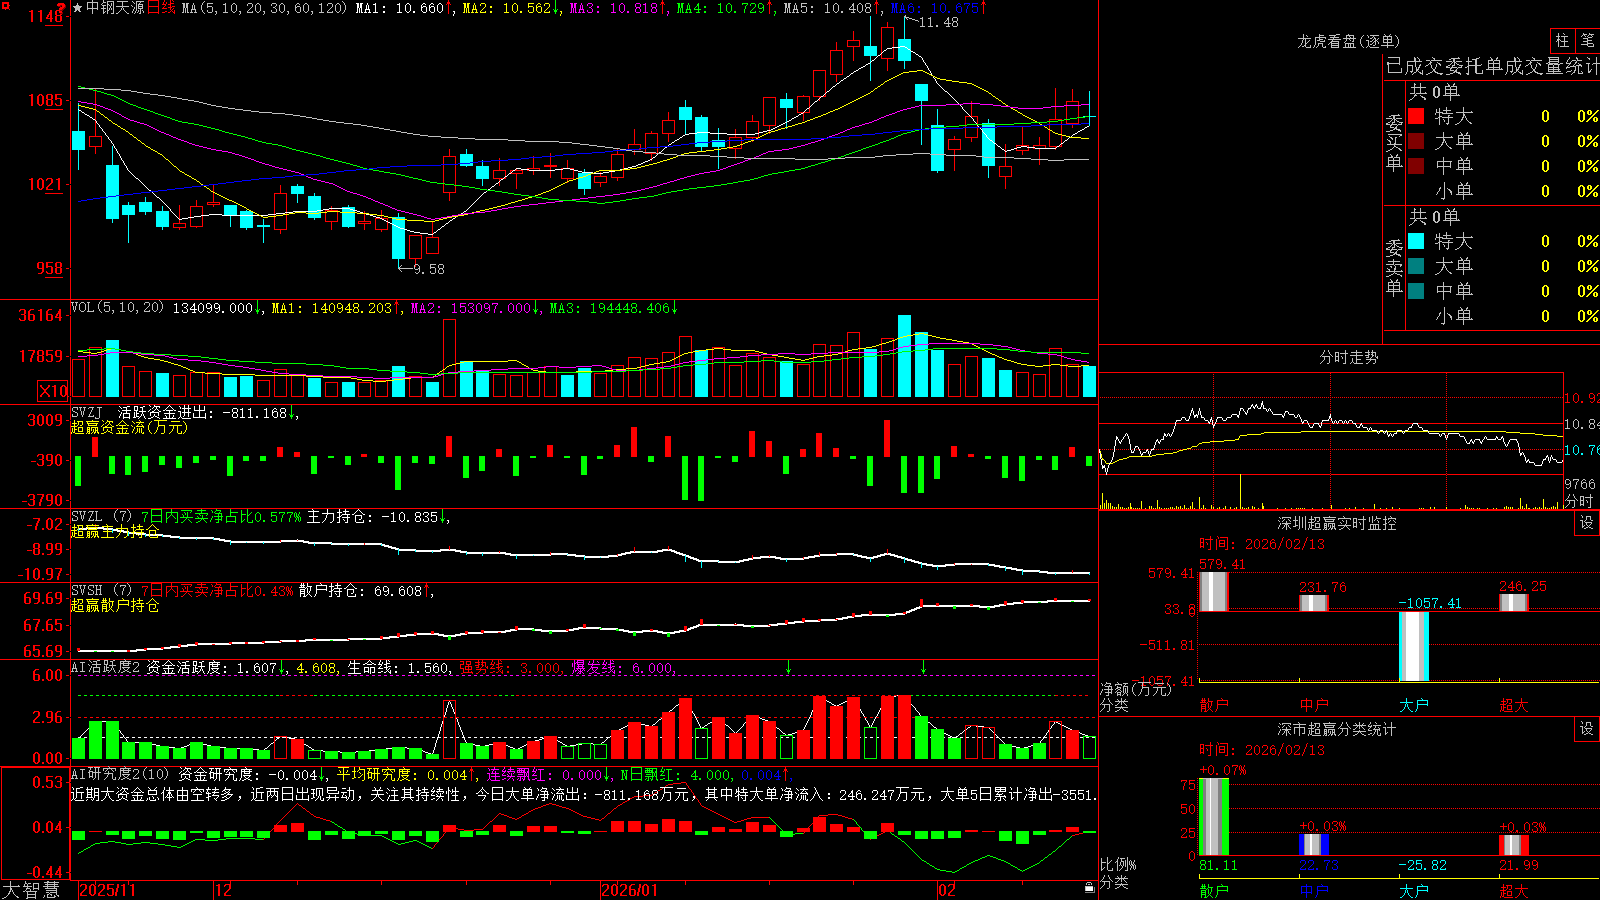Click the green MA4: 10.729 value
Viewport: 1600px width, 900px height.
pos(725,8)
